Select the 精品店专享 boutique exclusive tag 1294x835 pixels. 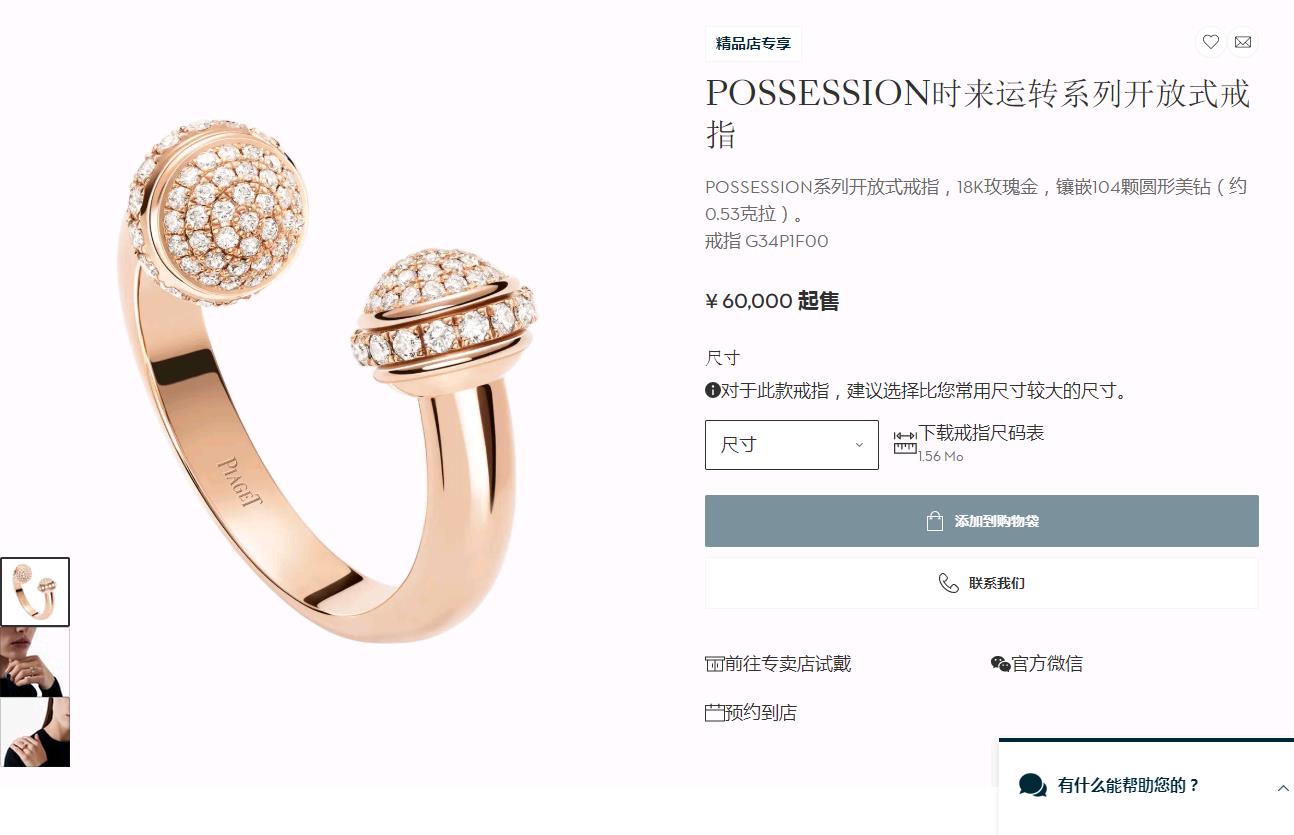[x=753, y=43]
